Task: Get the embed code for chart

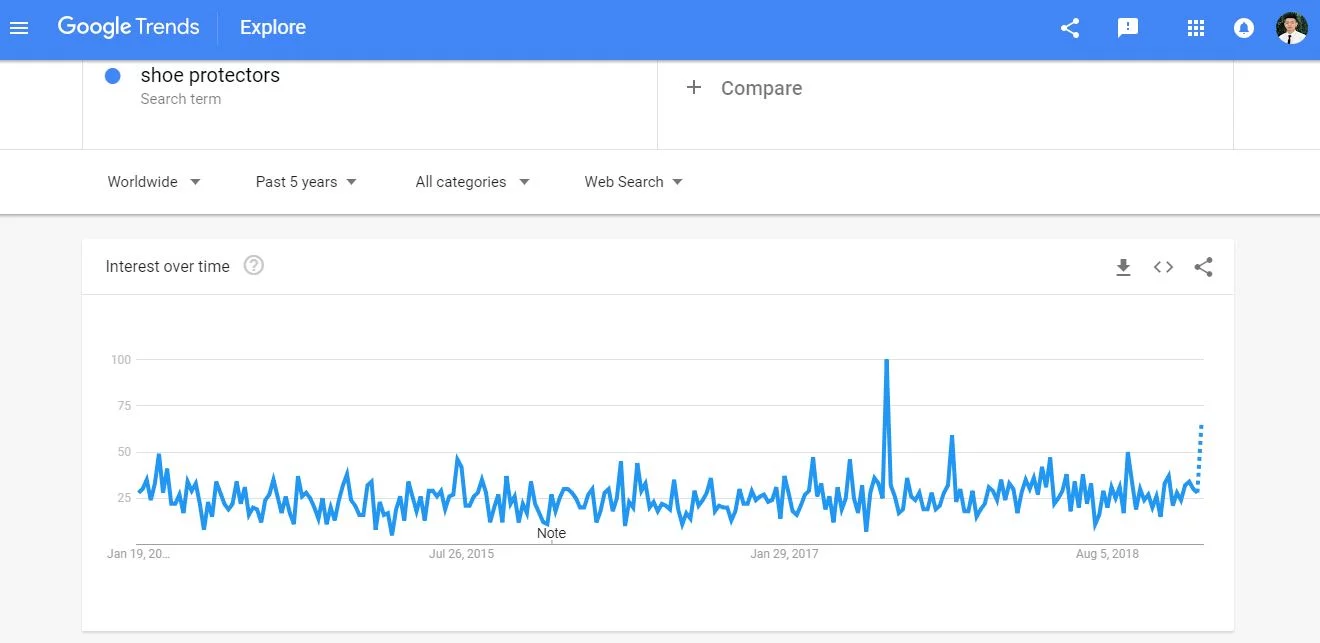Action: [x=1163, y=267]
